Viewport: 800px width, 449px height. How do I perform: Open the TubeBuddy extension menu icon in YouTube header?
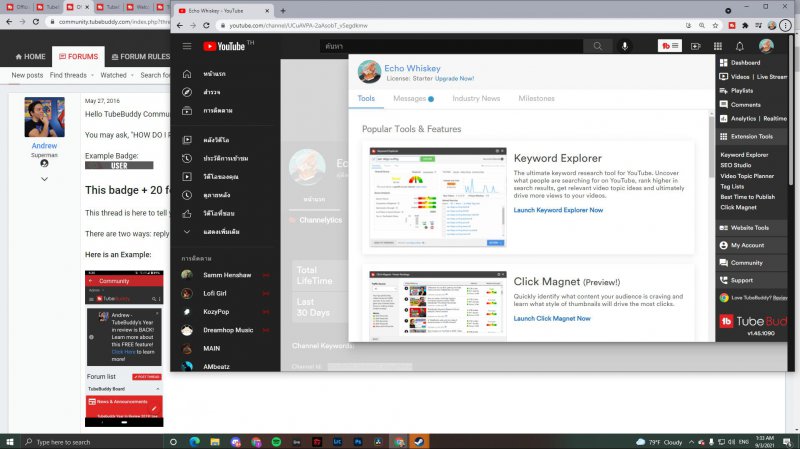(669, 46)
